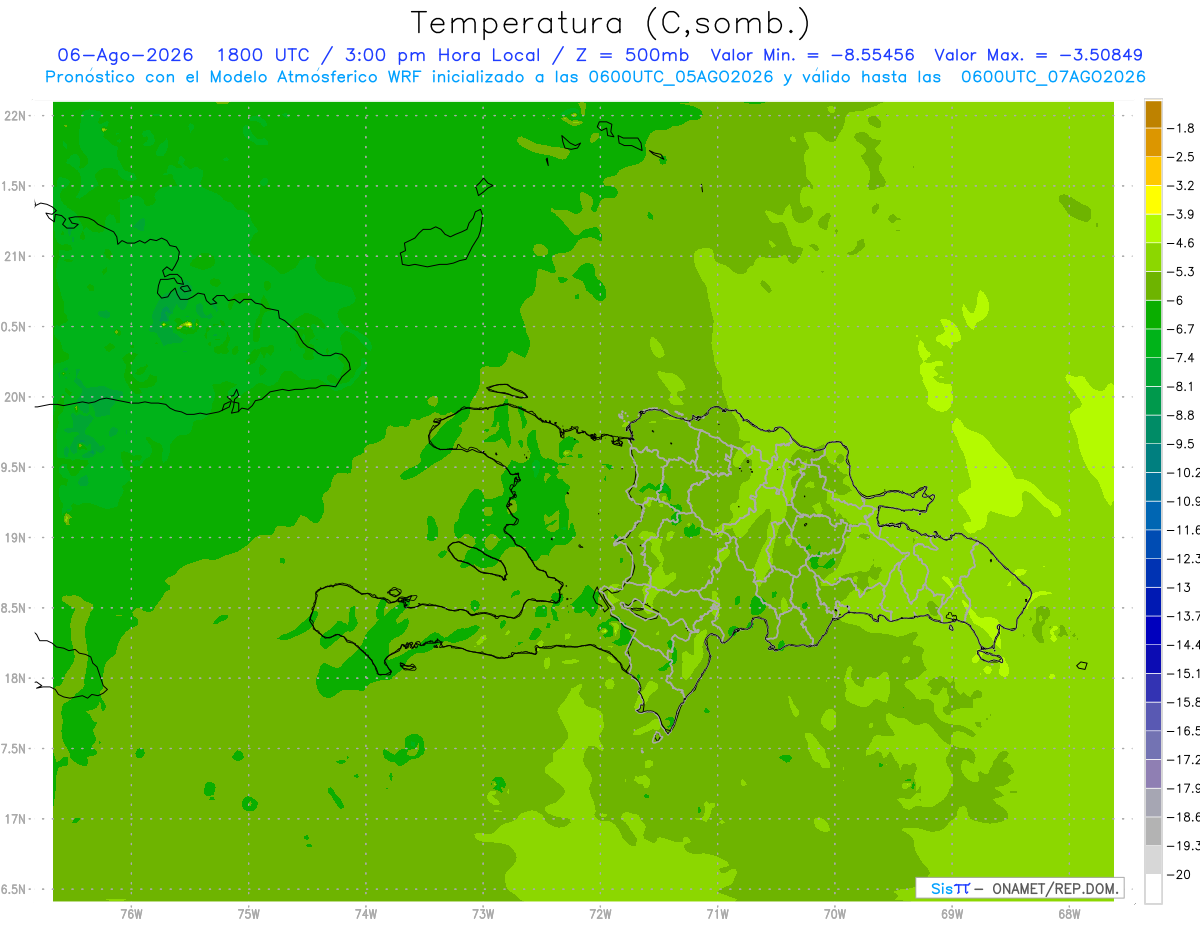Click the '71W' longitude label
The width and height of the screenshot is (1200, 927).
717,913
